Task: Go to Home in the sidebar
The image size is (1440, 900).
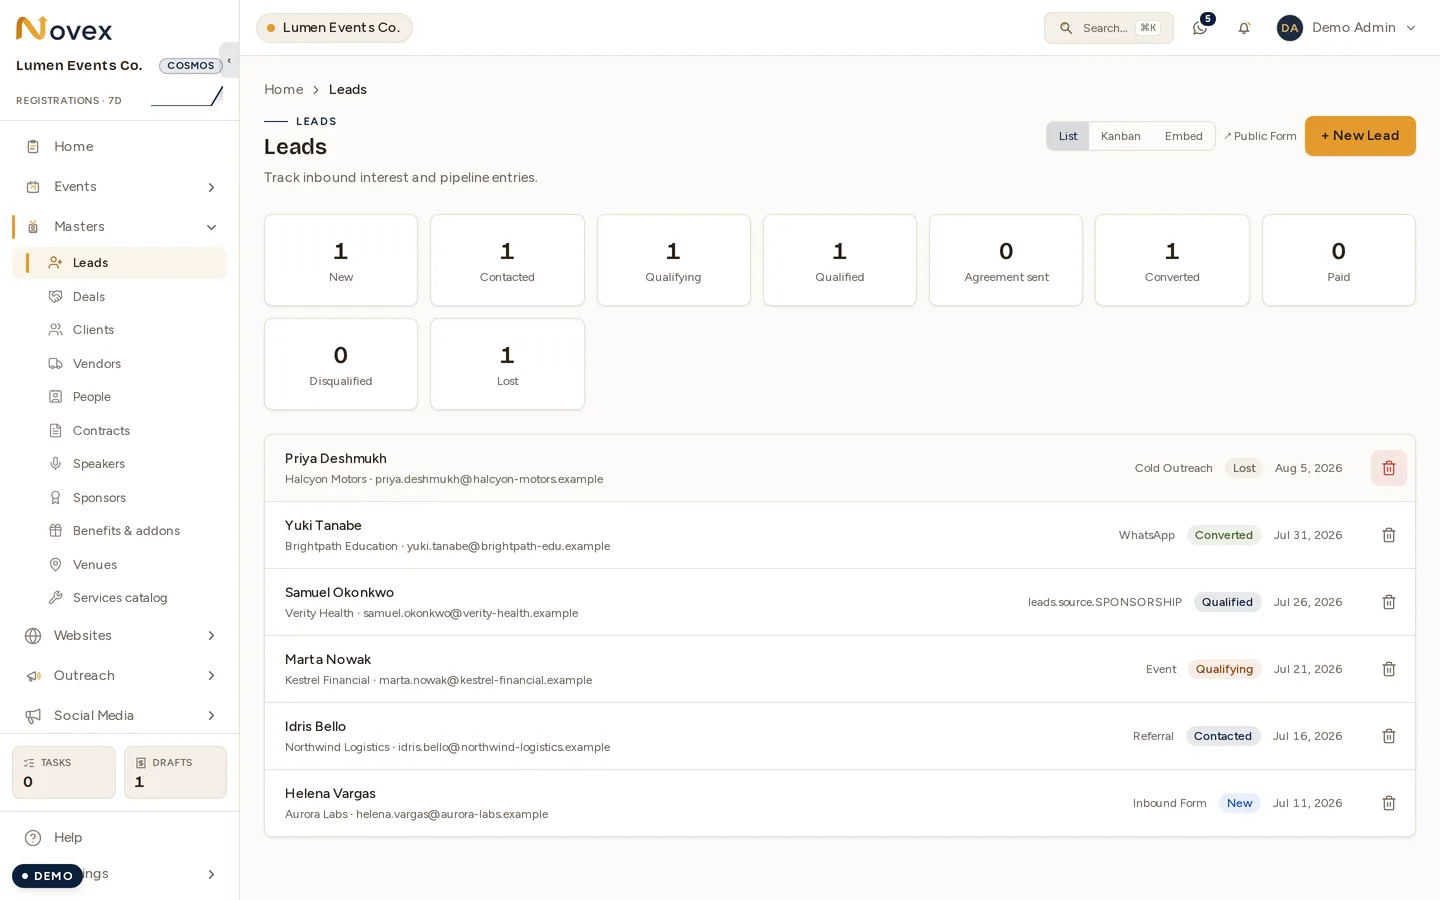Action: pos(120,147)
